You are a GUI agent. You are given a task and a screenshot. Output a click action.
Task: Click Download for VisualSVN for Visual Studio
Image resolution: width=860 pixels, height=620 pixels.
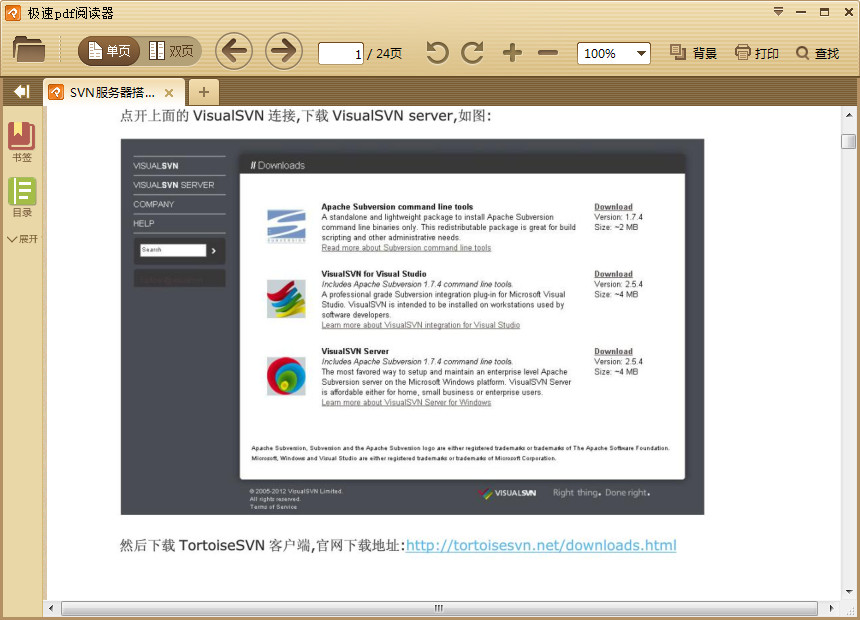(613, 274)
